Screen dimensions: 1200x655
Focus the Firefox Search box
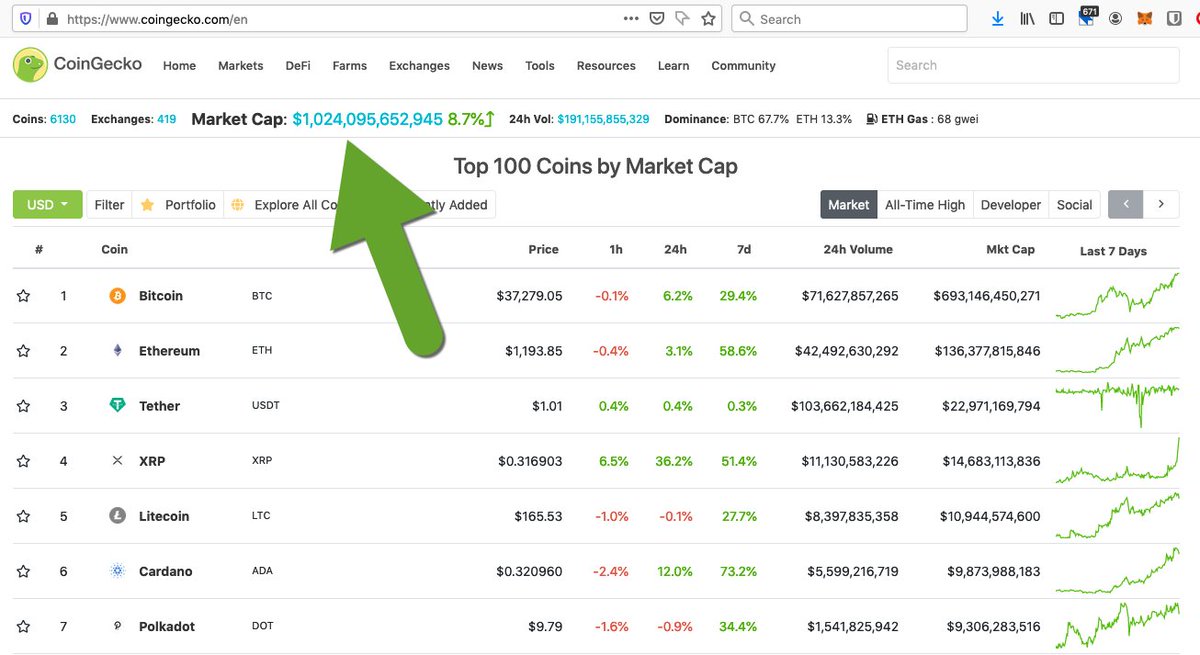point(849,19)
